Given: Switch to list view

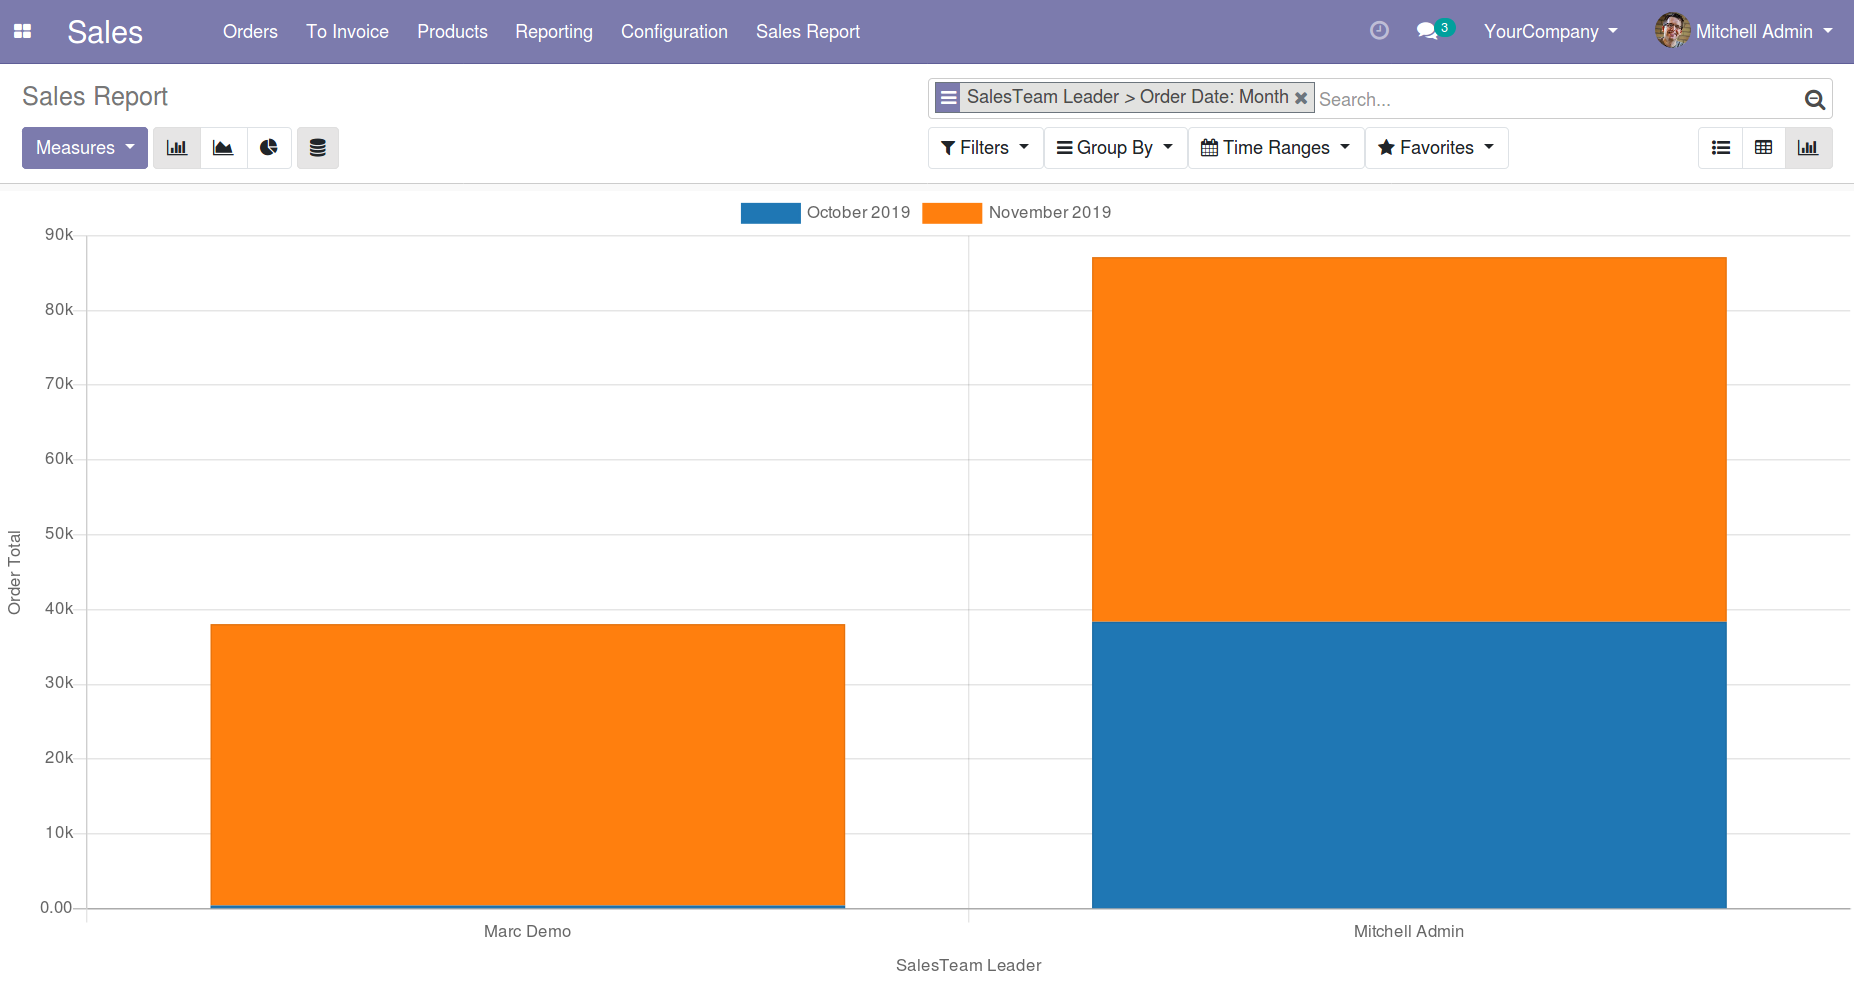Looking at the screenshot, I should click(1720, 147).
